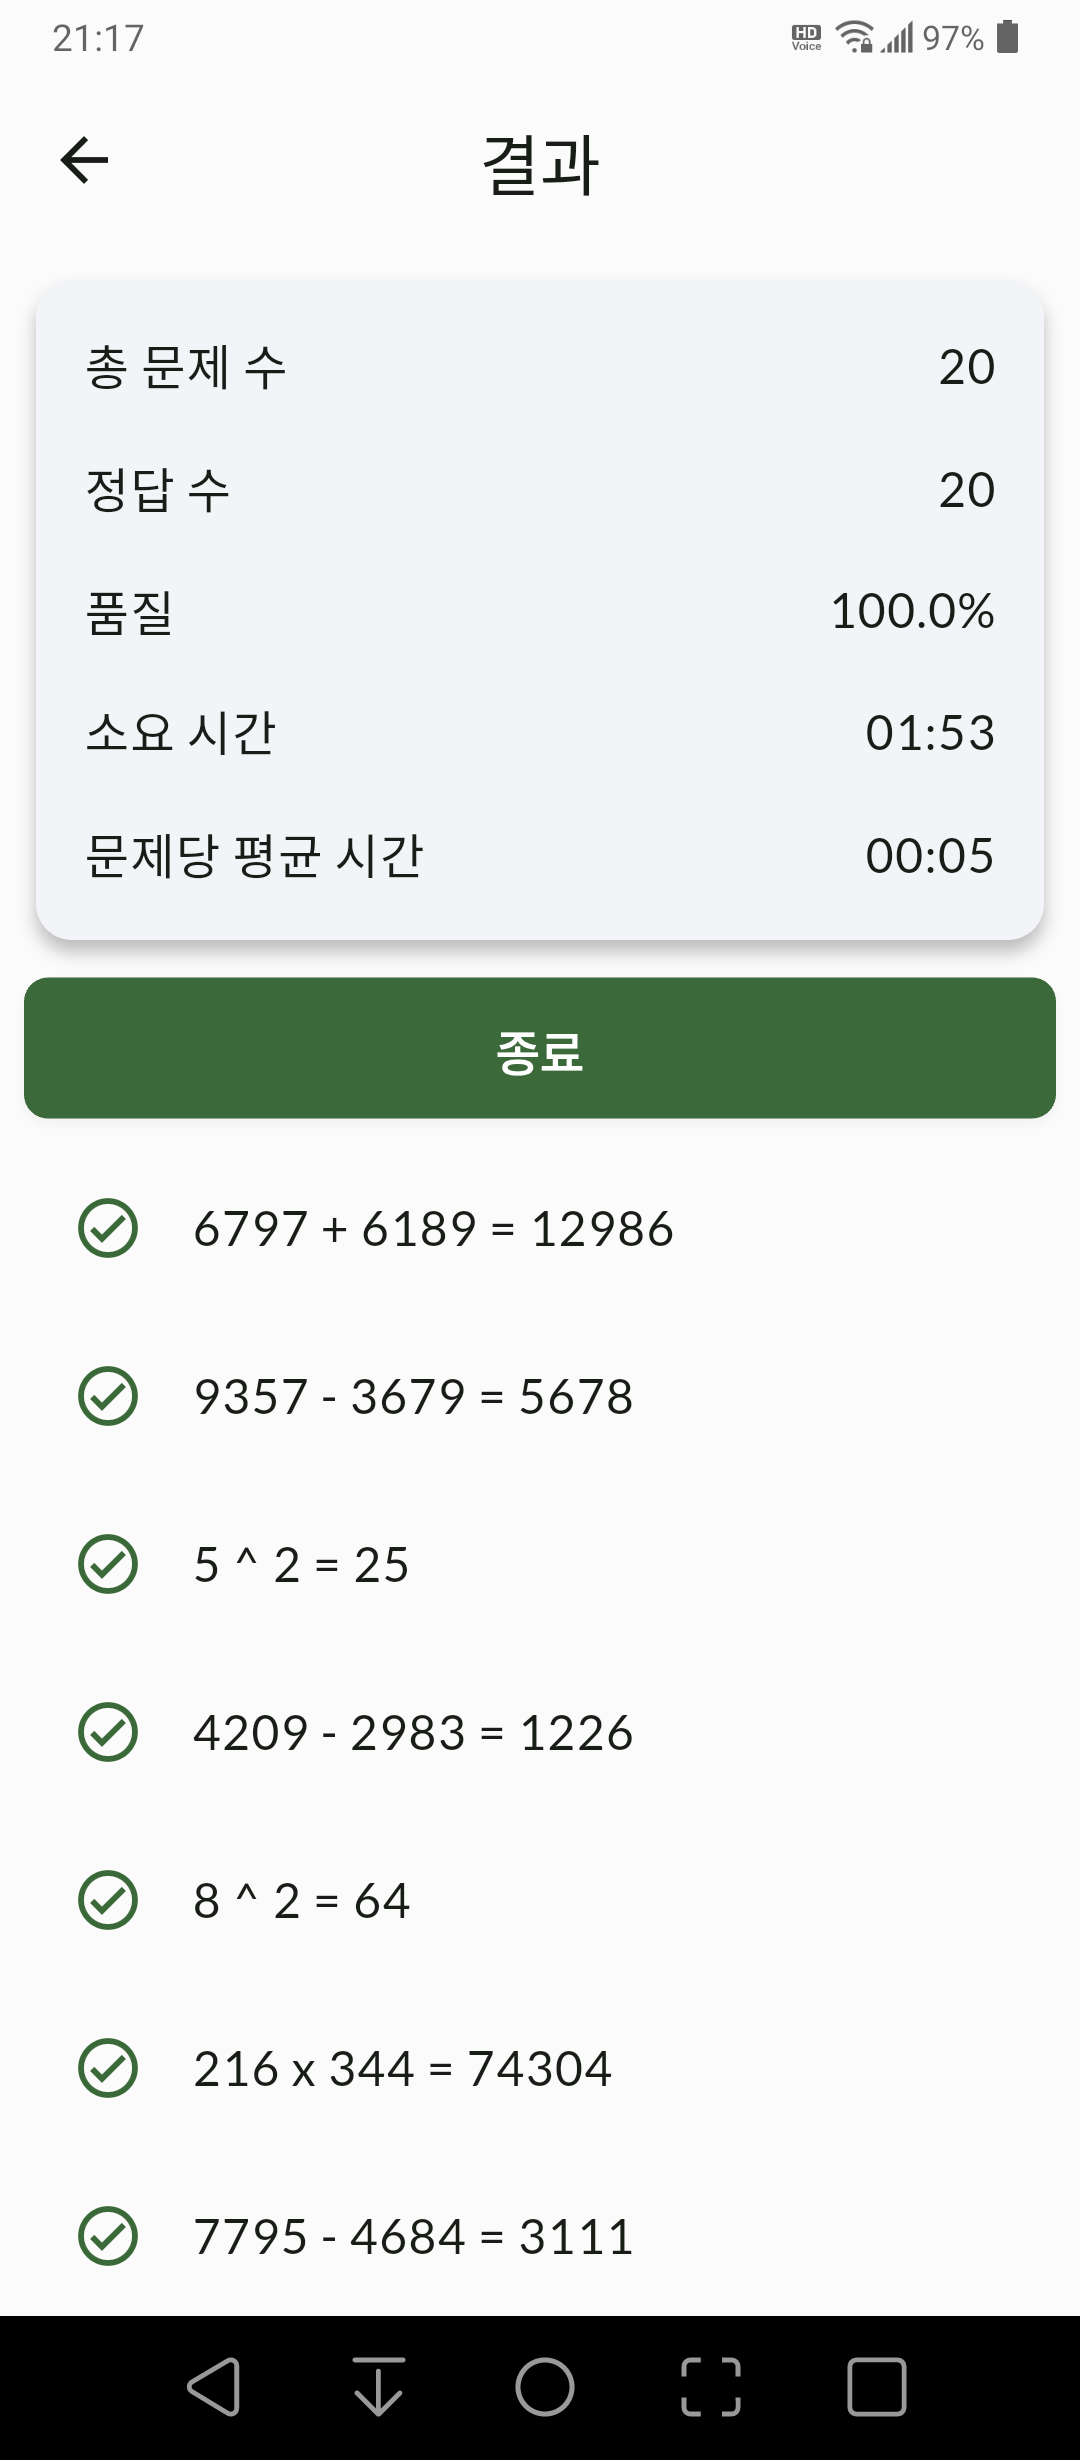Tap the 총 문제 수 row
Viewport: 1080px width, 2460px height.
(540, 367)
